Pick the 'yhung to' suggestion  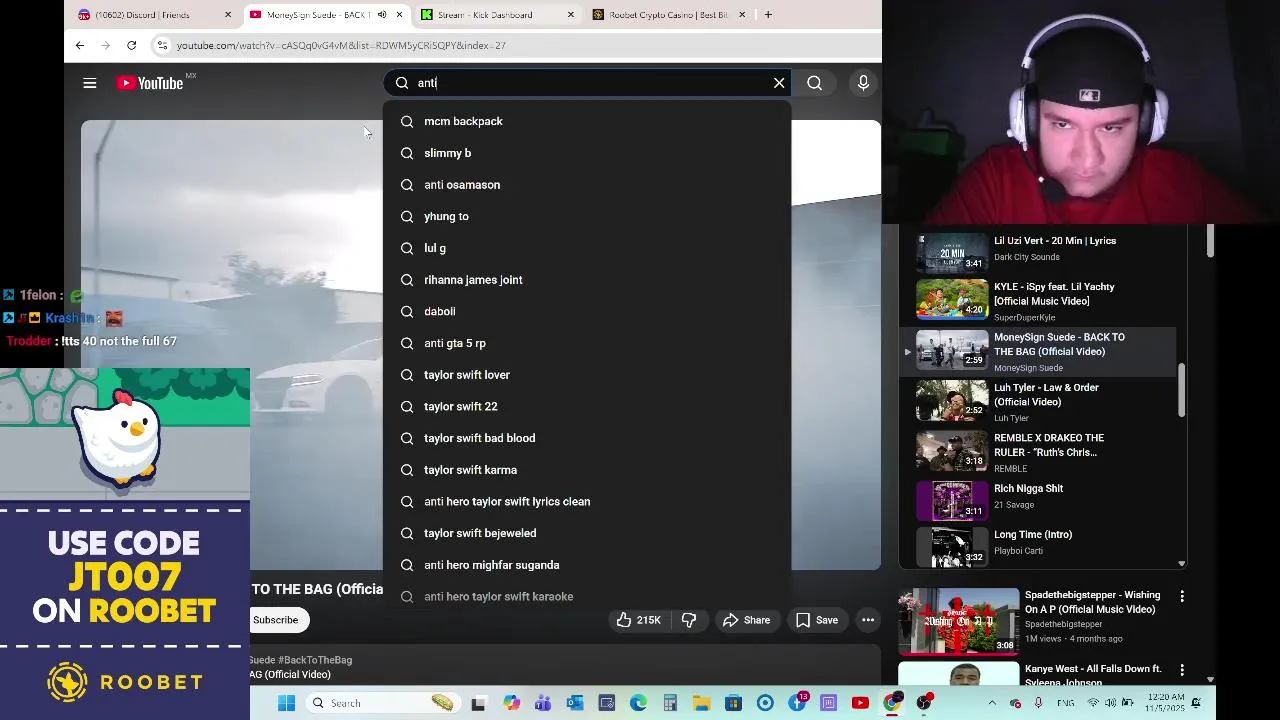587,216
